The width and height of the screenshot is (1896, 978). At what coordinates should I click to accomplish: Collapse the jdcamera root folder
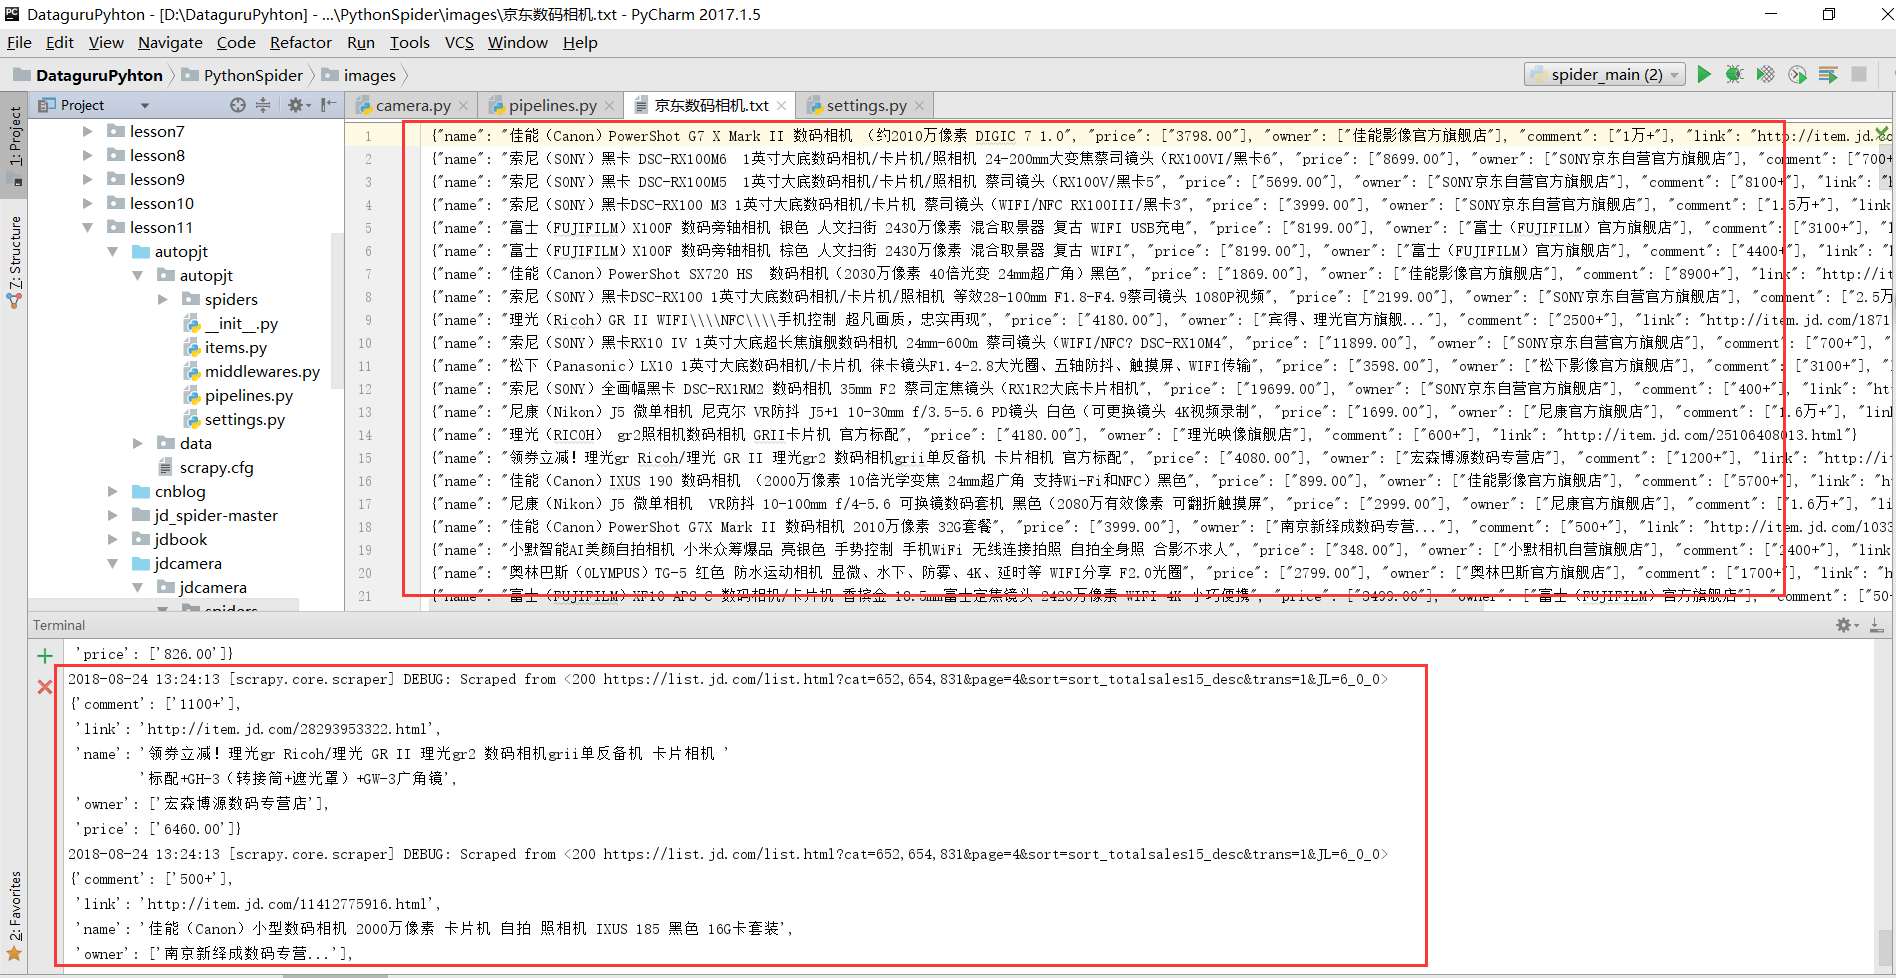112,563
